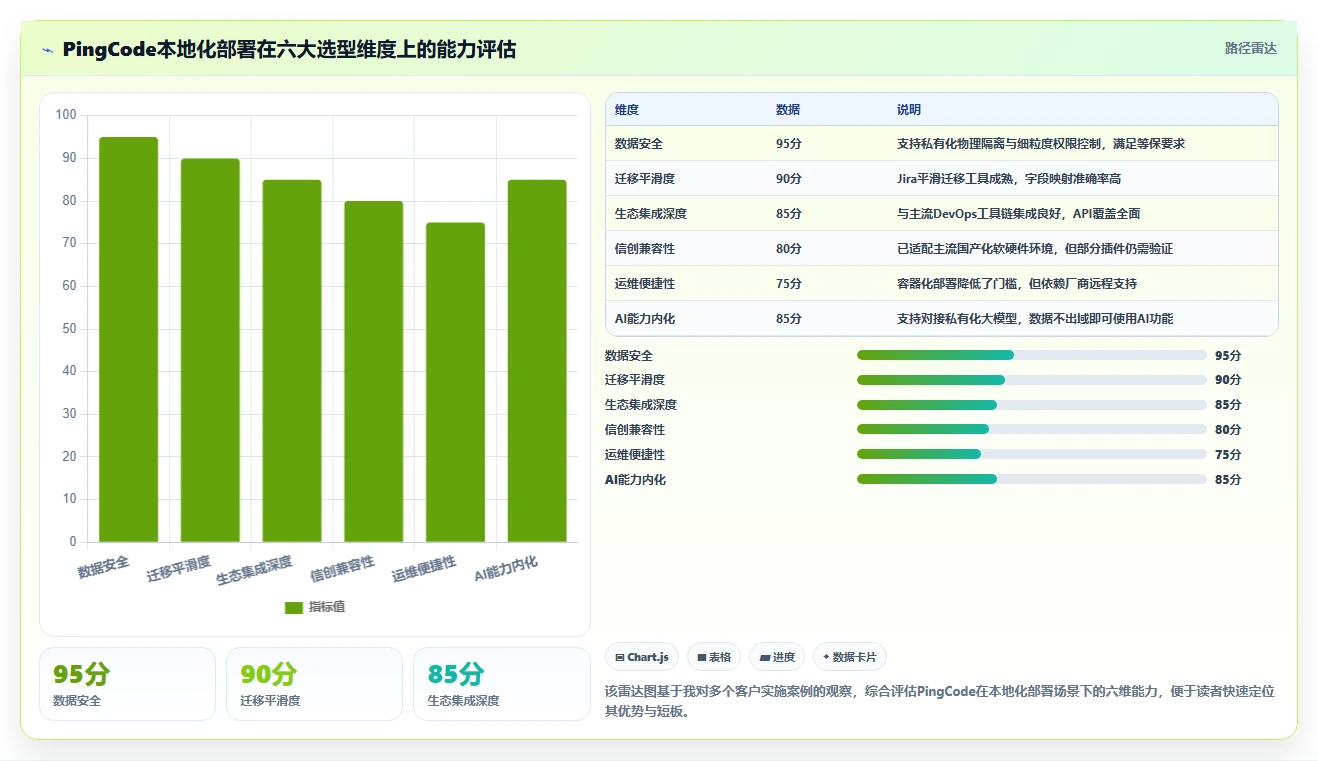The image size is (1318, 761).
Task: Click the 95分 cell in the table
Action: coord(789,144)
